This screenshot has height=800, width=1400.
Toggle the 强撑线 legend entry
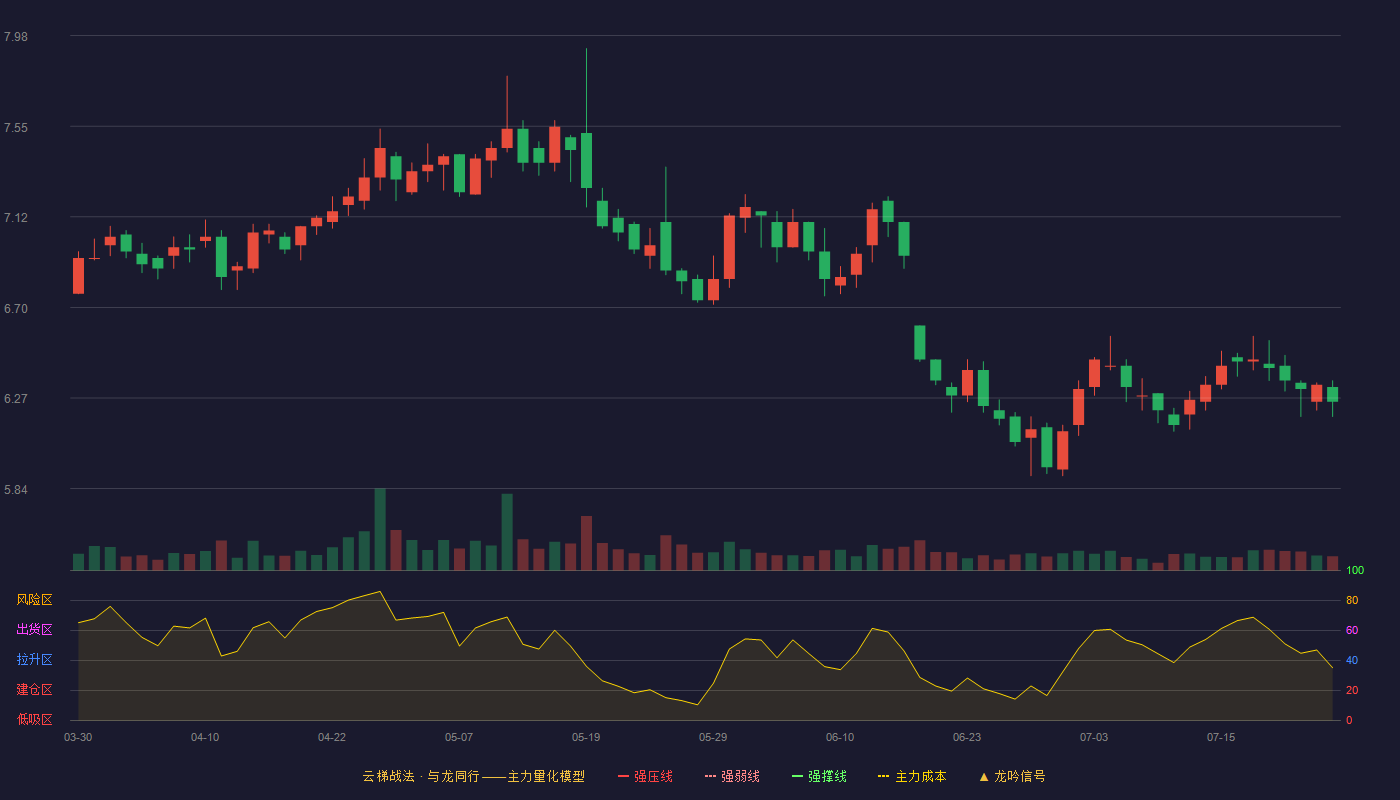tap(819, 776)
